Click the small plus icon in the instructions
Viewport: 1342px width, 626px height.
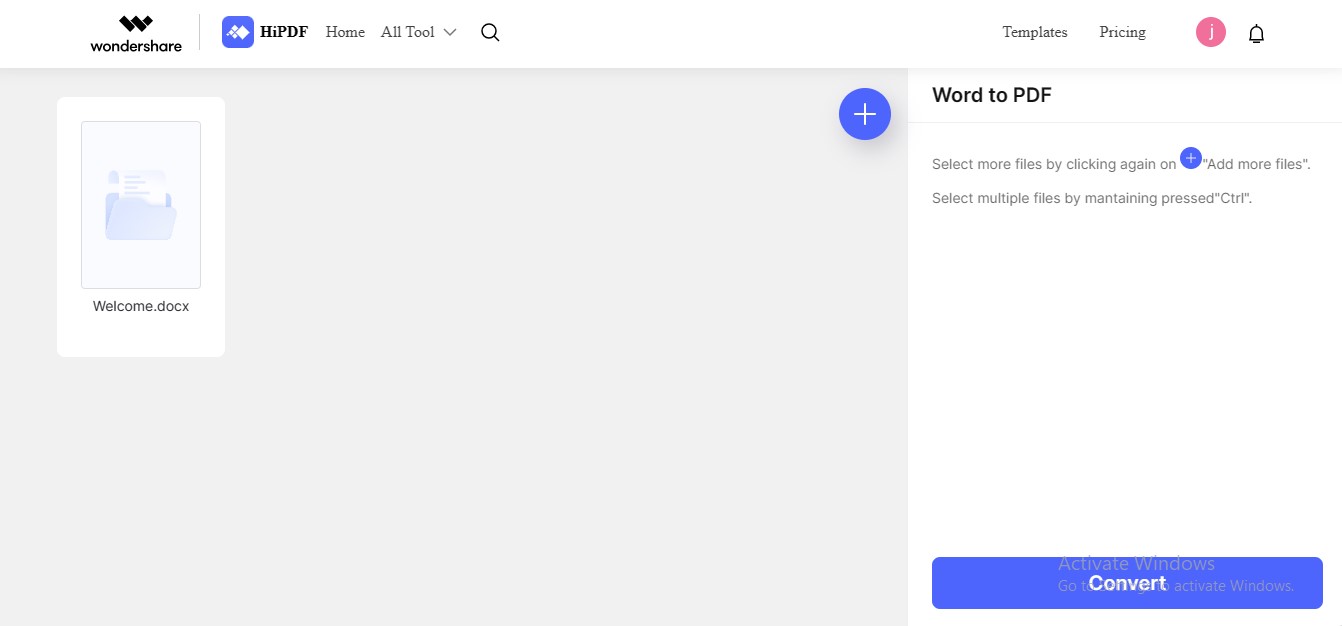pyautogui.click(x=1191, y=158)
